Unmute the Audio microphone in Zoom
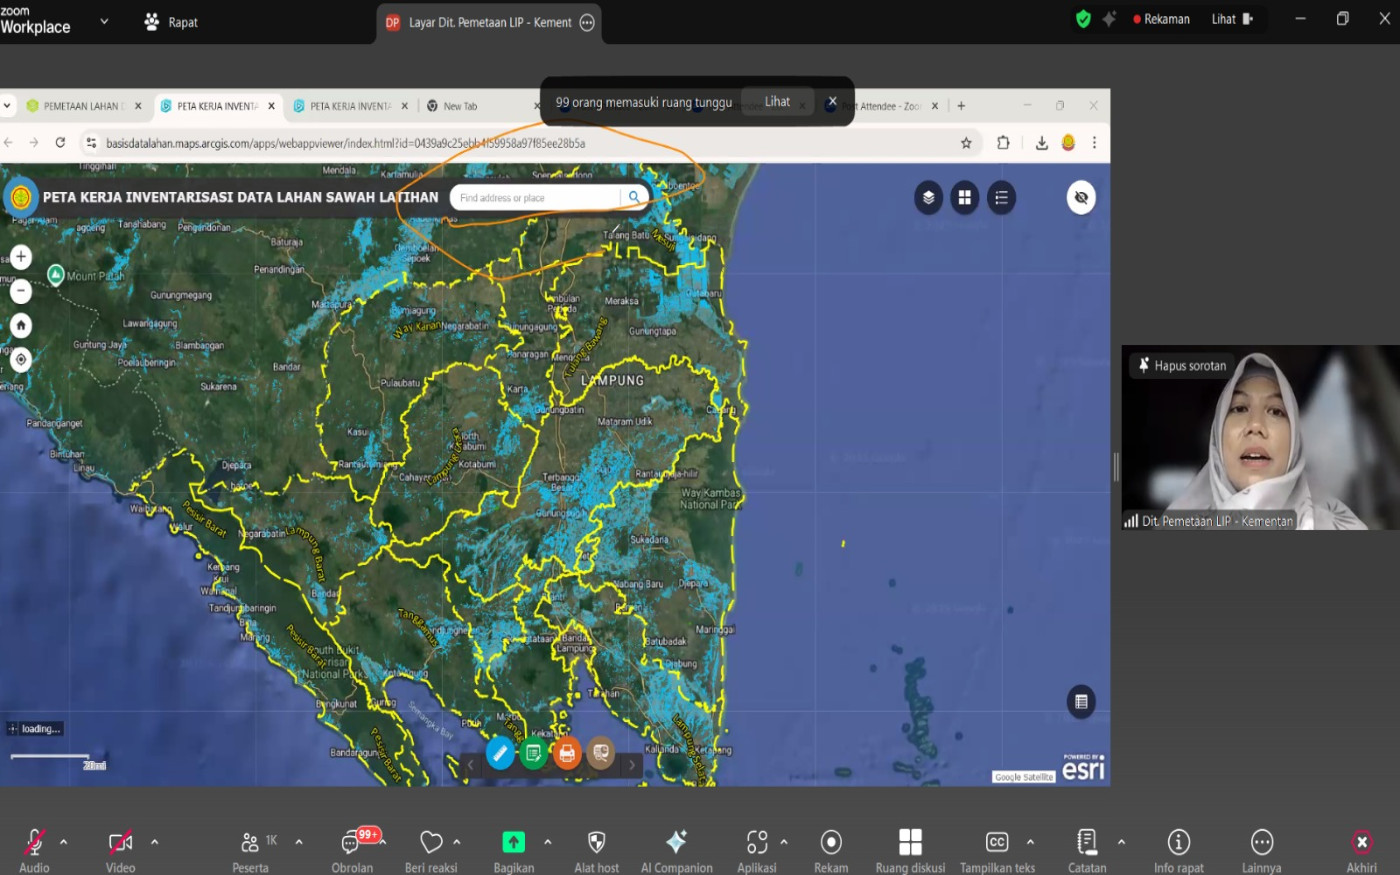This screenshot has height=875, width=1400. coord(34,843)
